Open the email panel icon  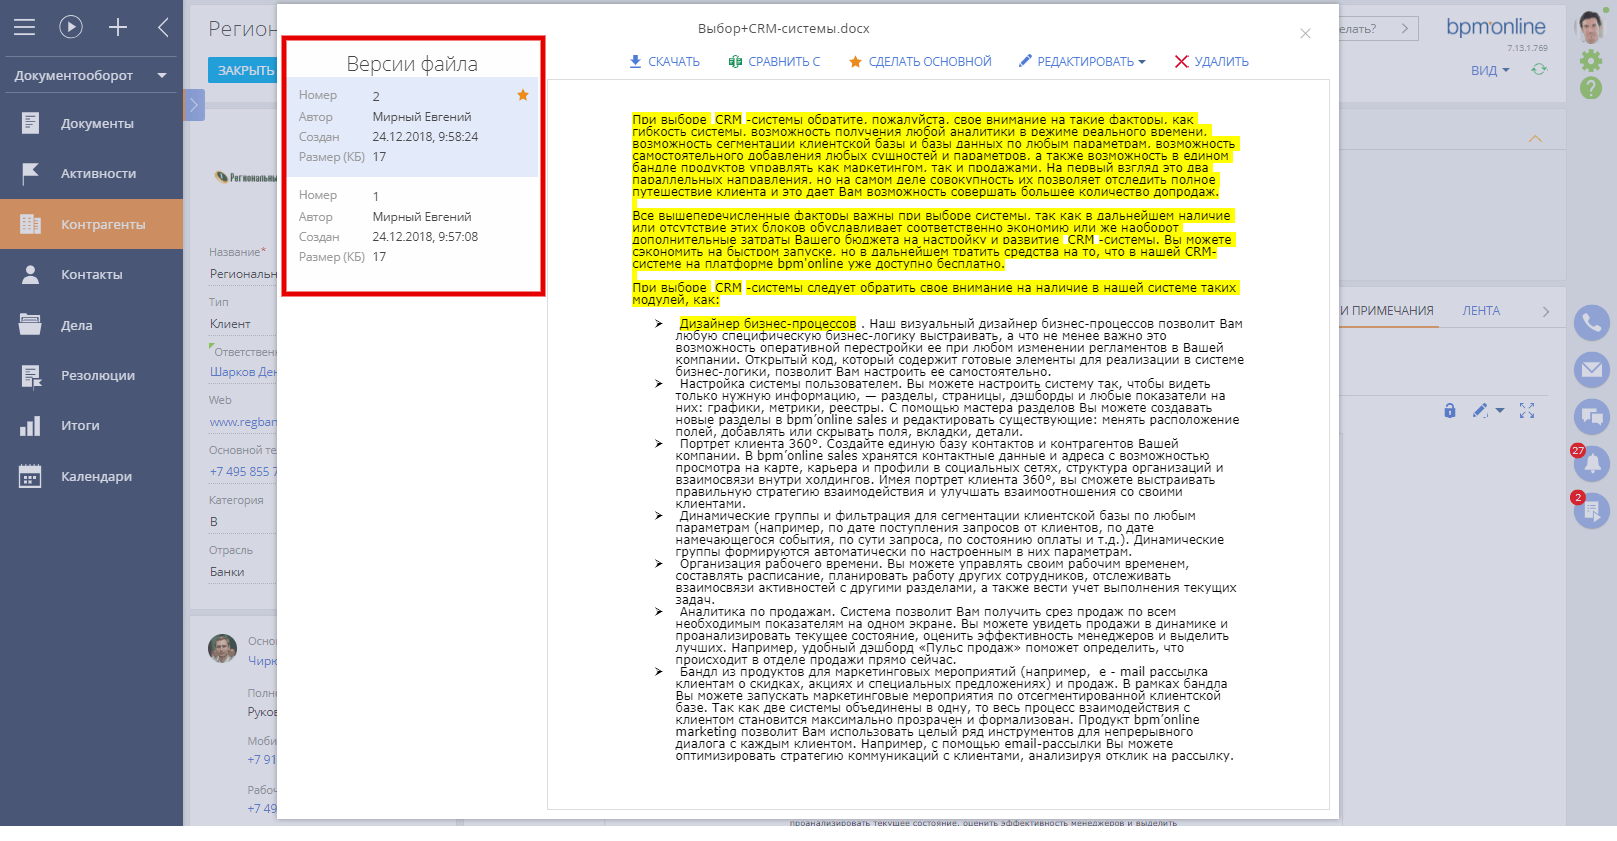click(1591, 369)
